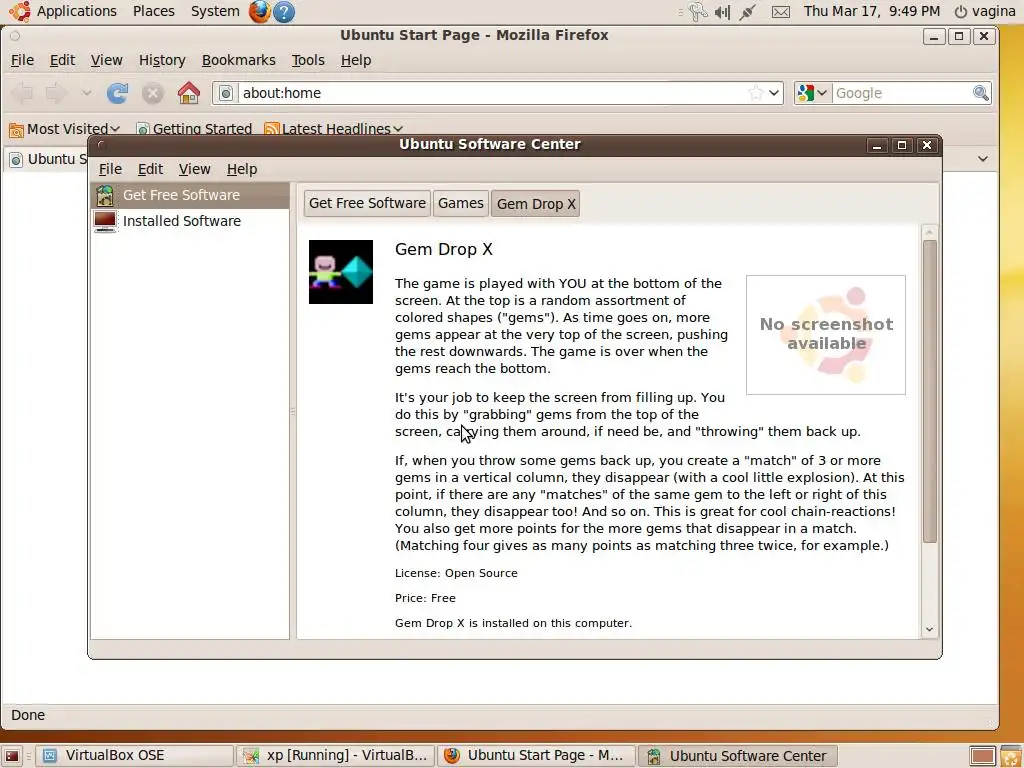
Task: Click the description pane scrollbar thumb
Action: 929,391
